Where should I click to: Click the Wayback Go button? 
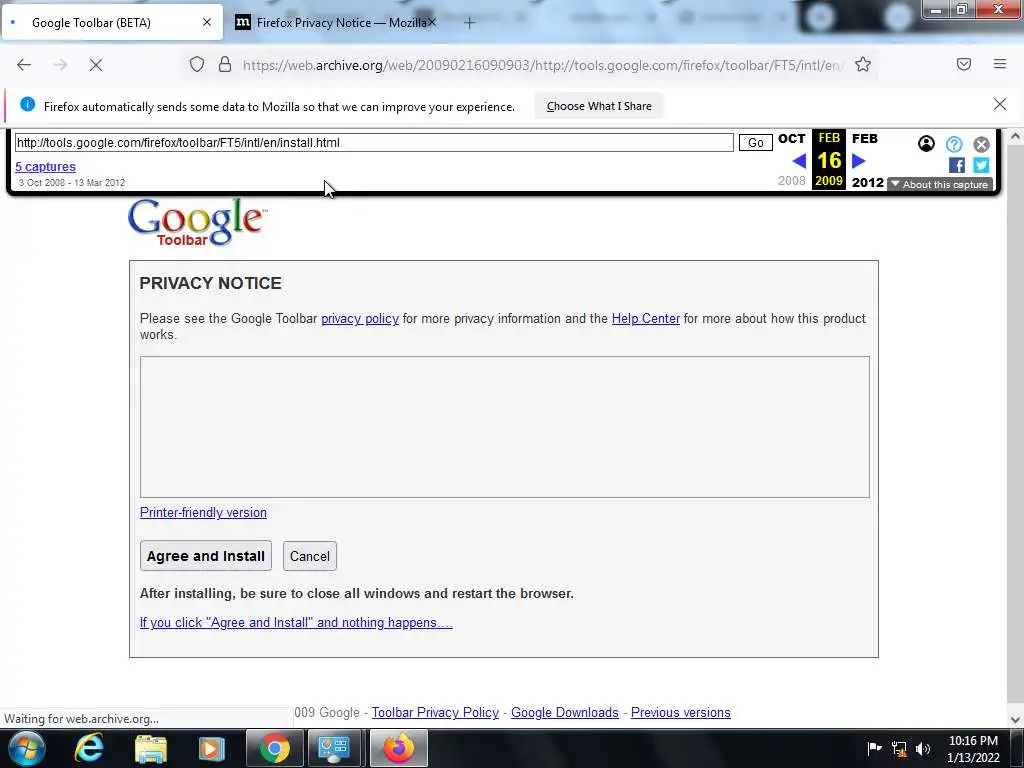[x=756, y=142]
